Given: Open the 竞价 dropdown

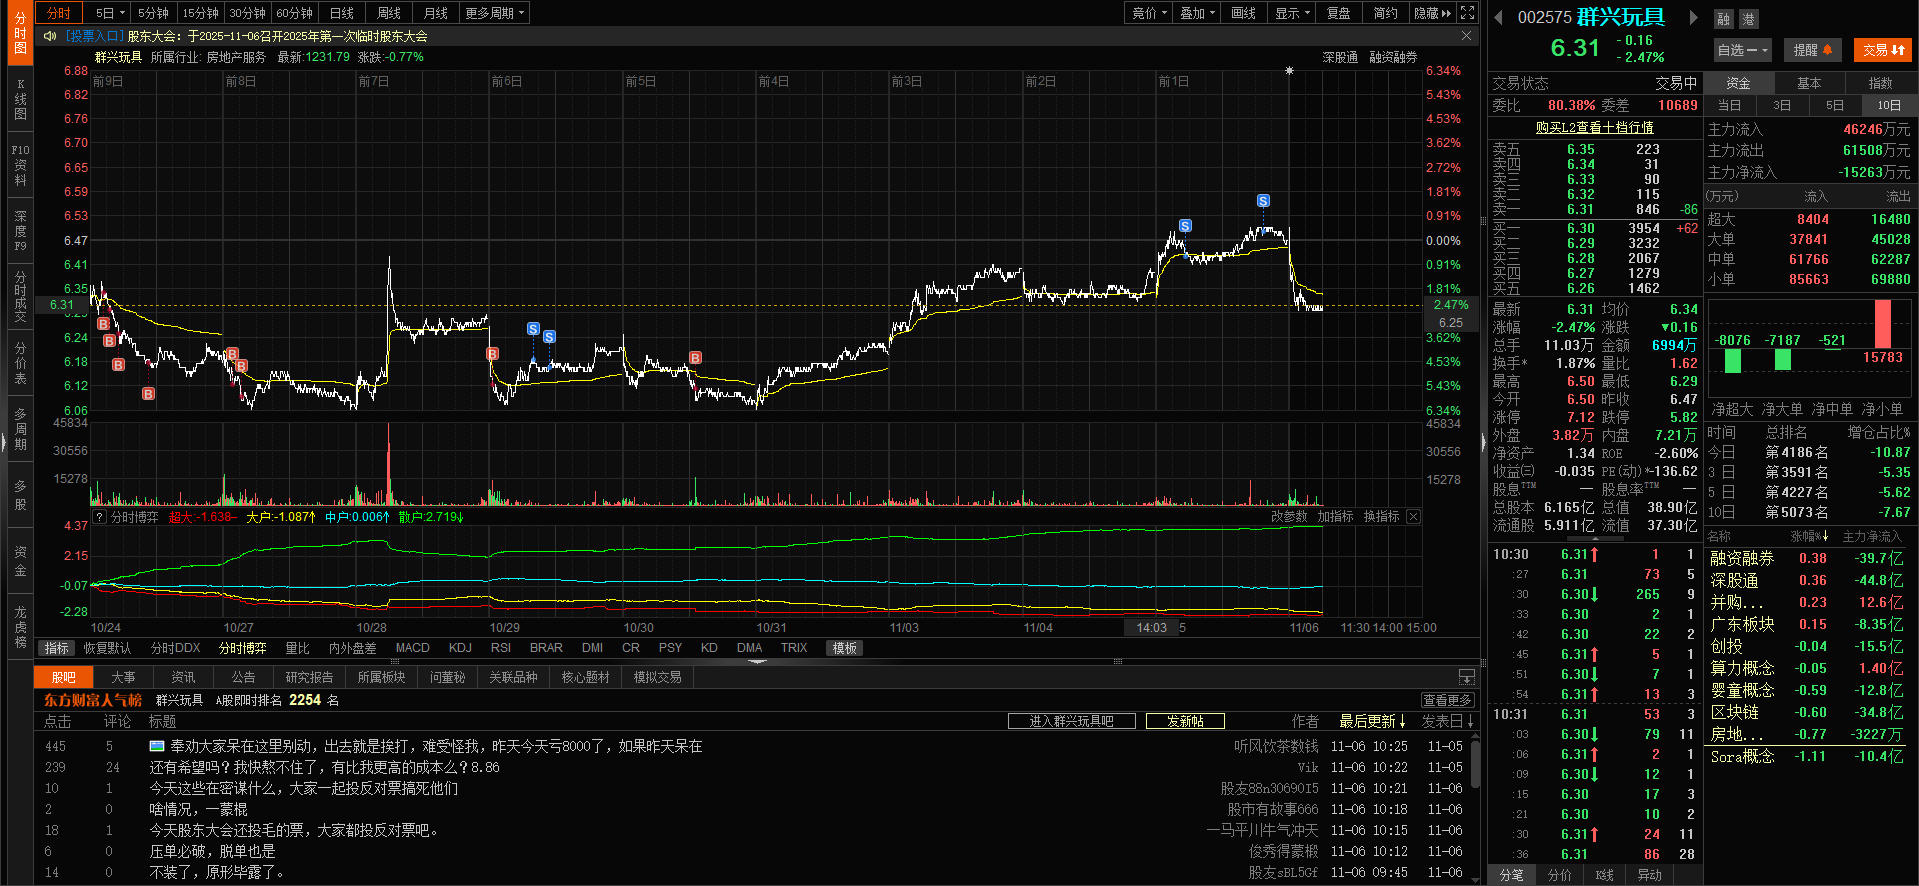Looking at the screenshot, I should (x=1149, y=13).
